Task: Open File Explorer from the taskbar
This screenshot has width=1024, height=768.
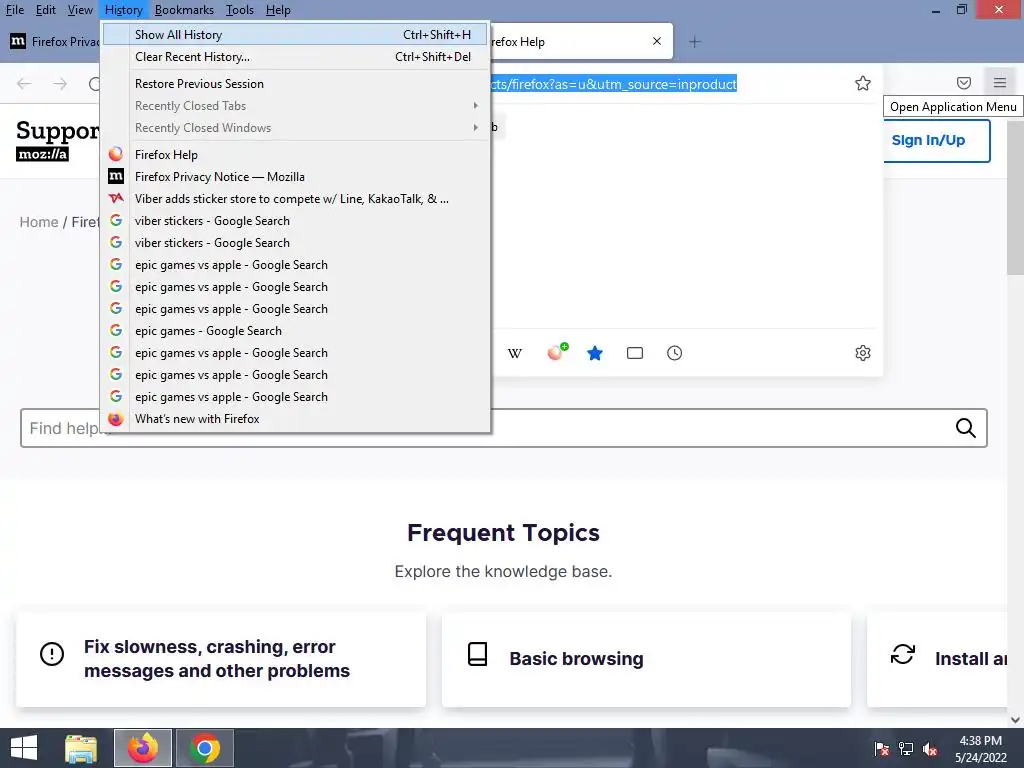Action: (81, 748)
